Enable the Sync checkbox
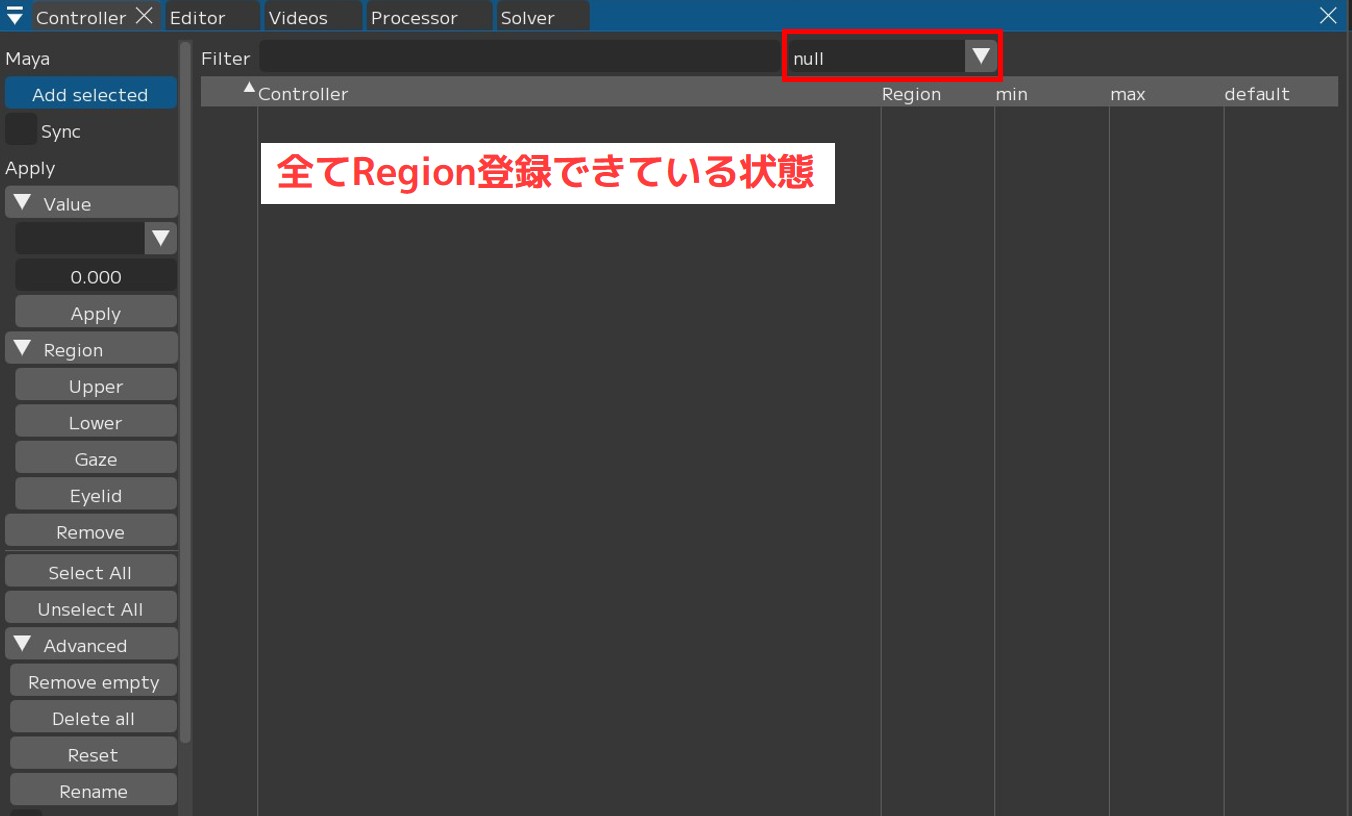 pyautogui.click(x=21, y=131)
